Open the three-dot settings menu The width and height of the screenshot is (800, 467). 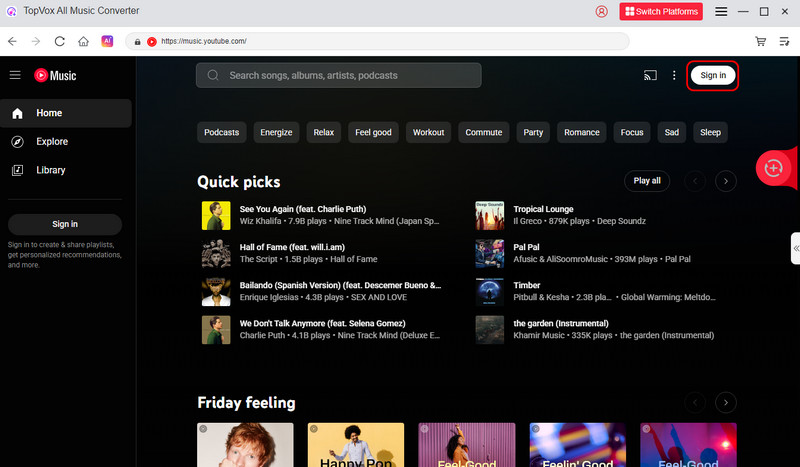[674, 76]
